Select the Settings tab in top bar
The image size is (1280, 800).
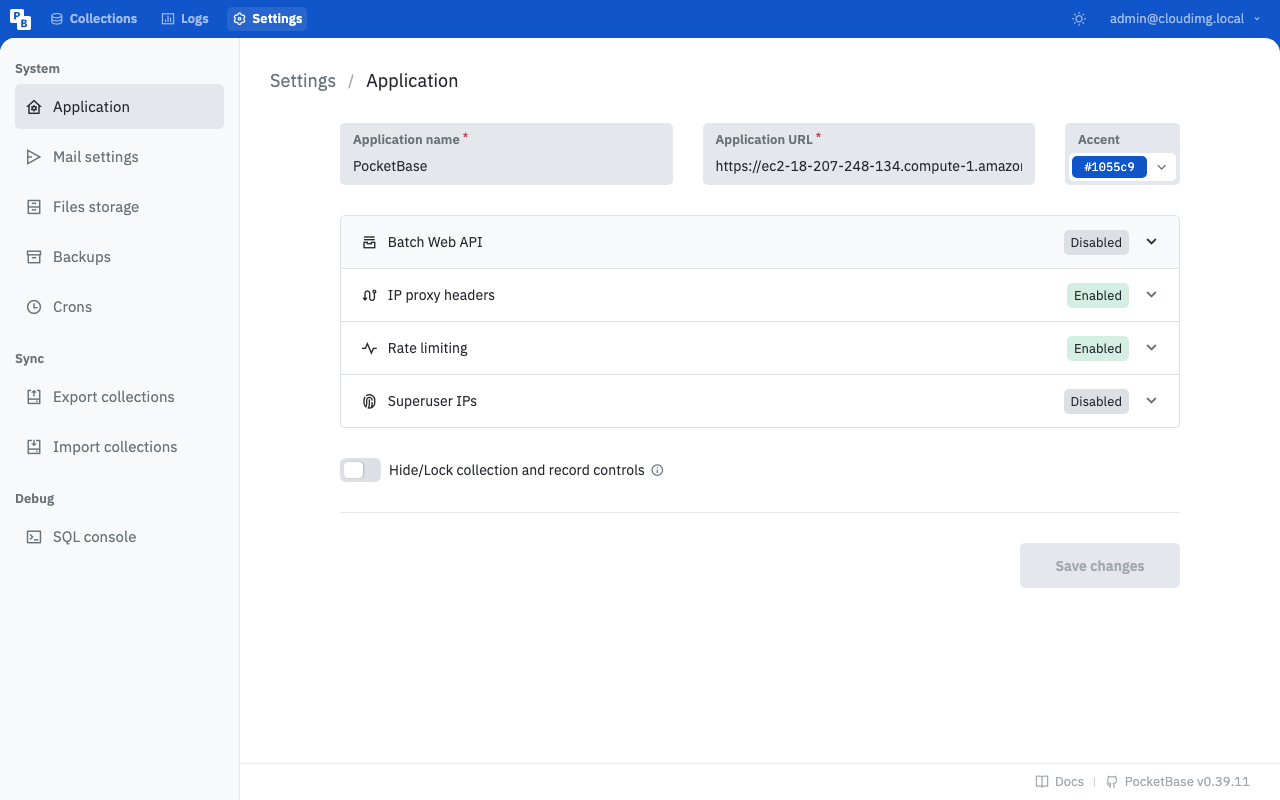(x=267, y=19)
